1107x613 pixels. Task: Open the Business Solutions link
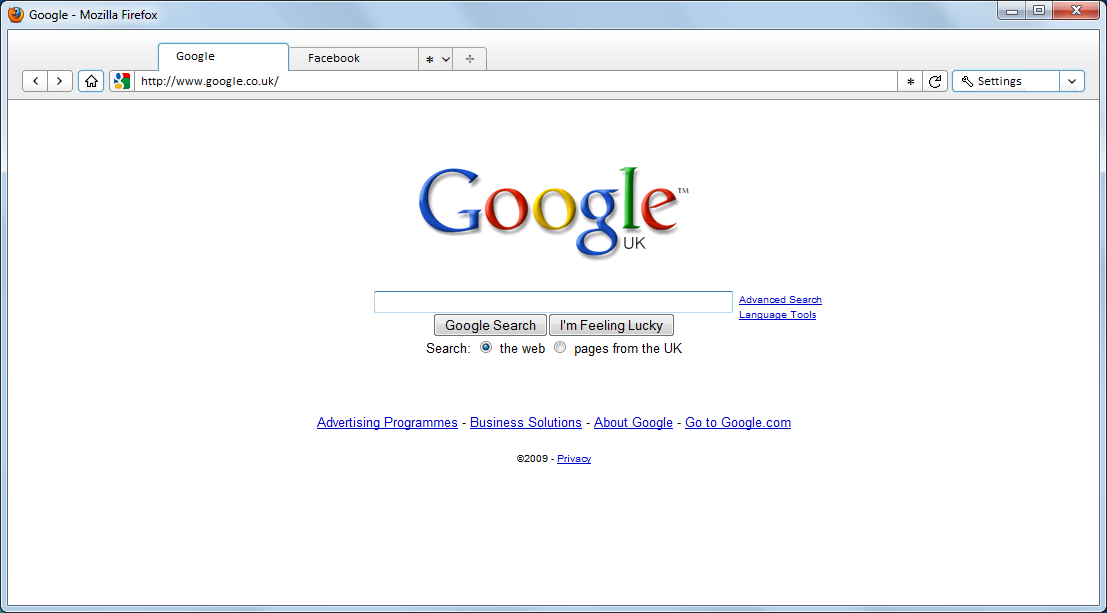(526, 422)
